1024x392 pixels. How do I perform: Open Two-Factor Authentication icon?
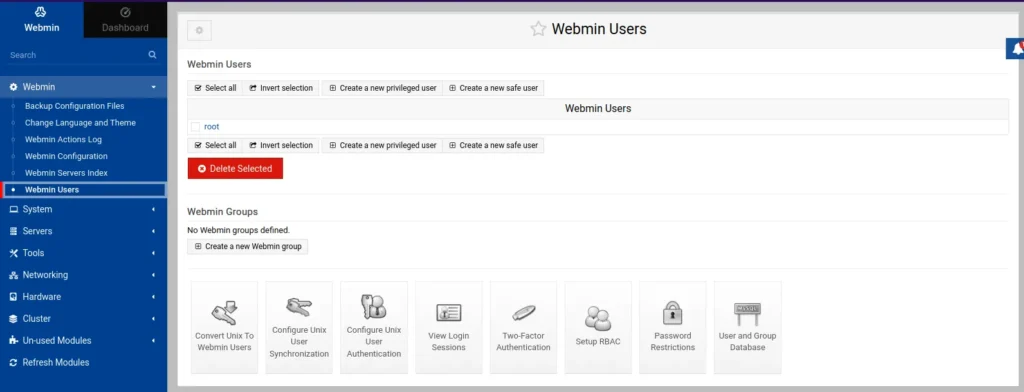pos(523,327)
